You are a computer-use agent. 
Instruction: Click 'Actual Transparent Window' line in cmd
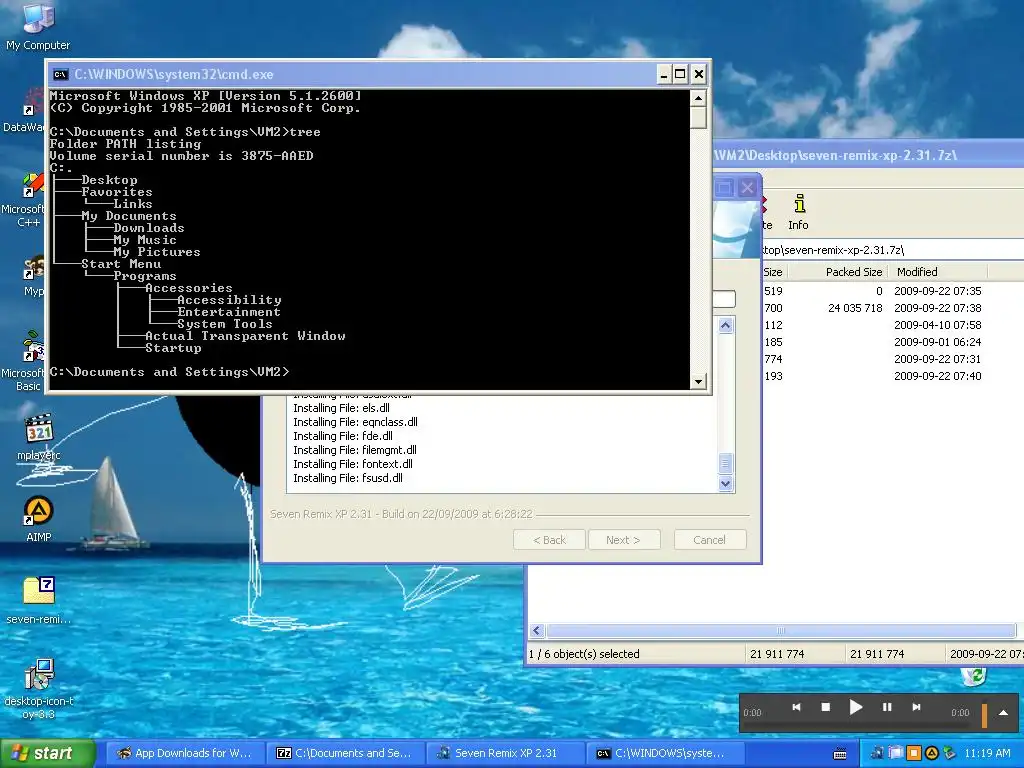point(246,336)
